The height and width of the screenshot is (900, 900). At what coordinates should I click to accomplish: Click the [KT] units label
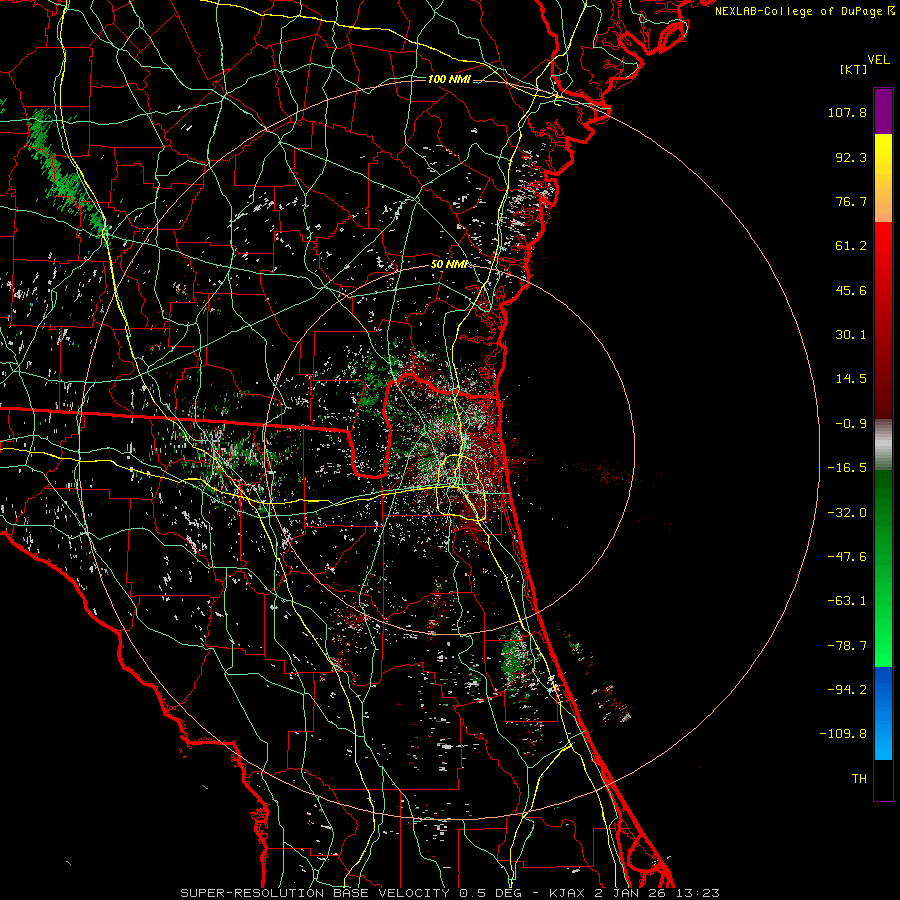pyautogui.click(x=853, y=69)
